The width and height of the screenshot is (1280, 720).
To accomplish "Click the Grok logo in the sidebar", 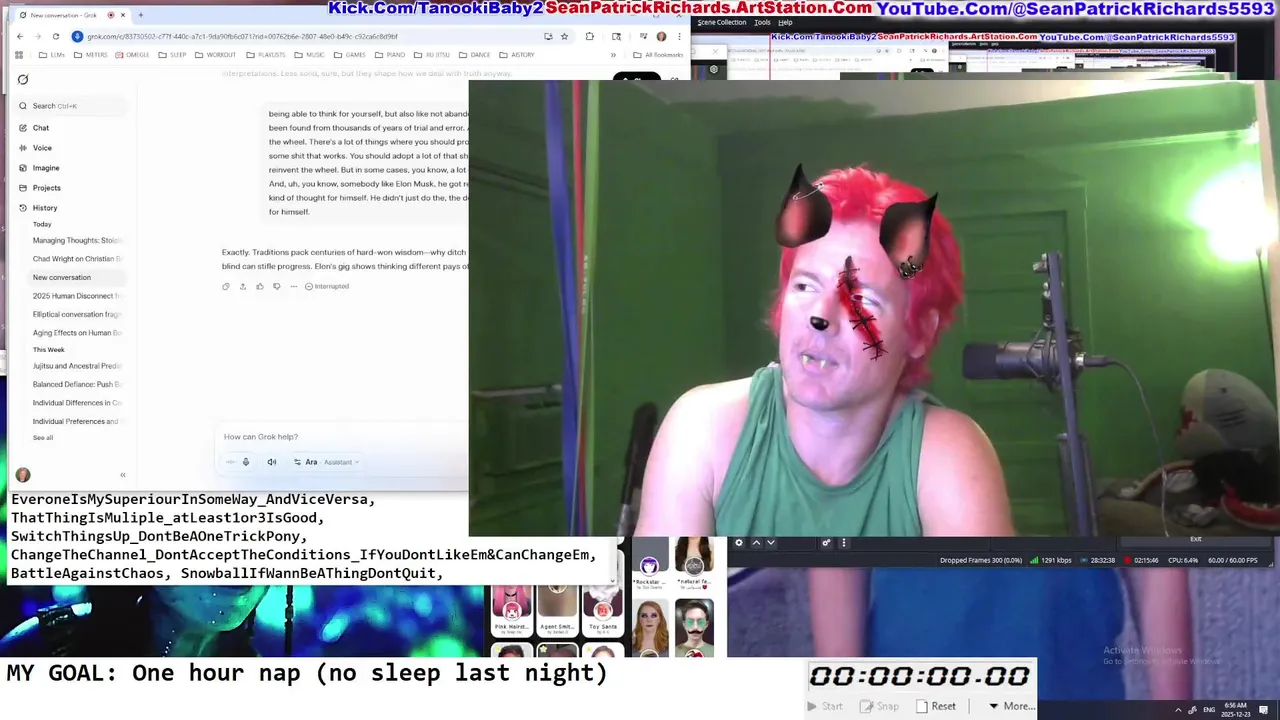I will 23,80.
